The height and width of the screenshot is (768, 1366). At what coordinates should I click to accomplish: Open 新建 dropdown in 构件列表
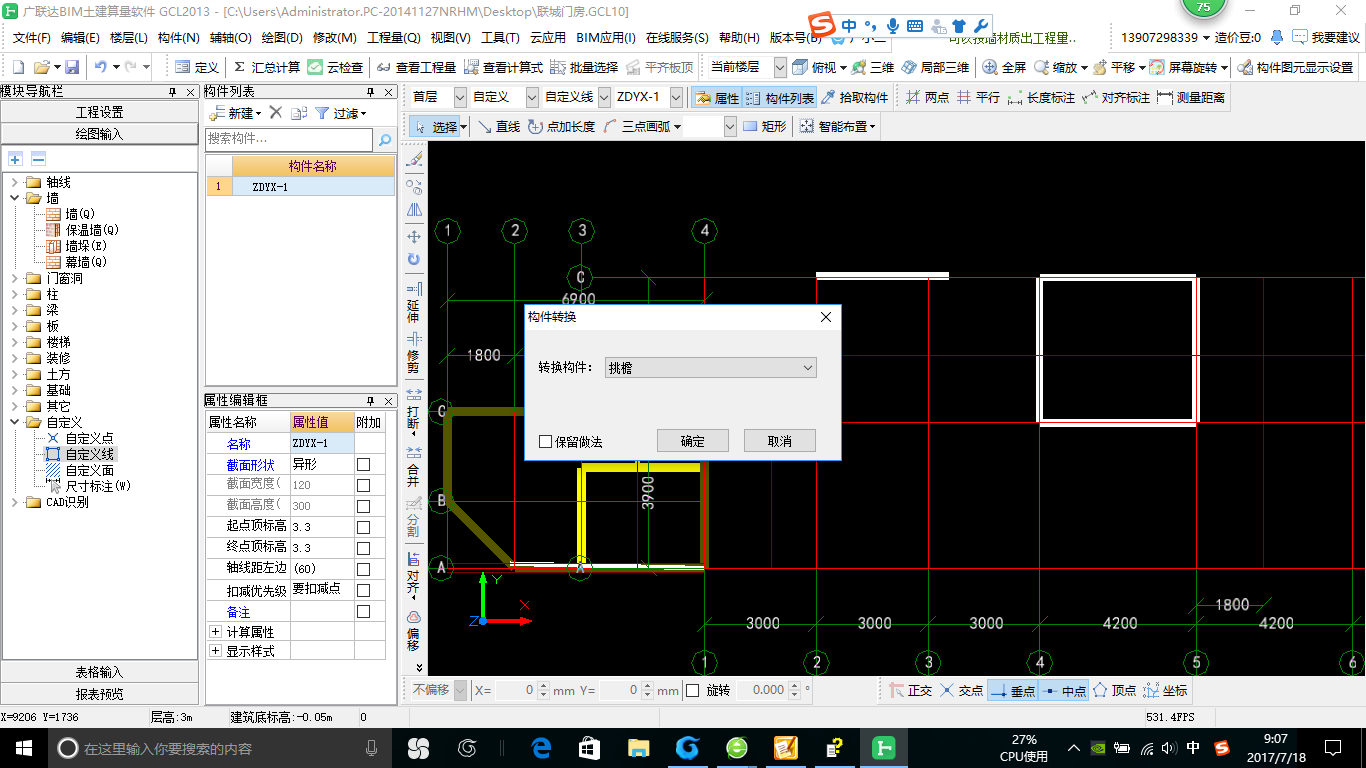coord(234,113)
